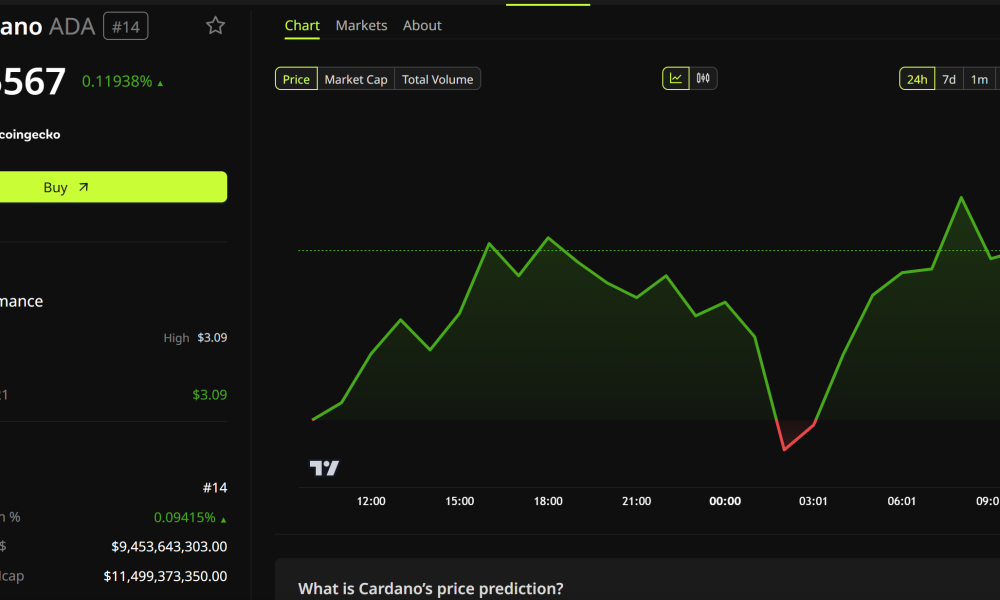The height and width of the screenshot is (600, 1000).
Task: Click the $9,453,643,303.00 value
Action: pyautogui.click(x=169, y=546)
